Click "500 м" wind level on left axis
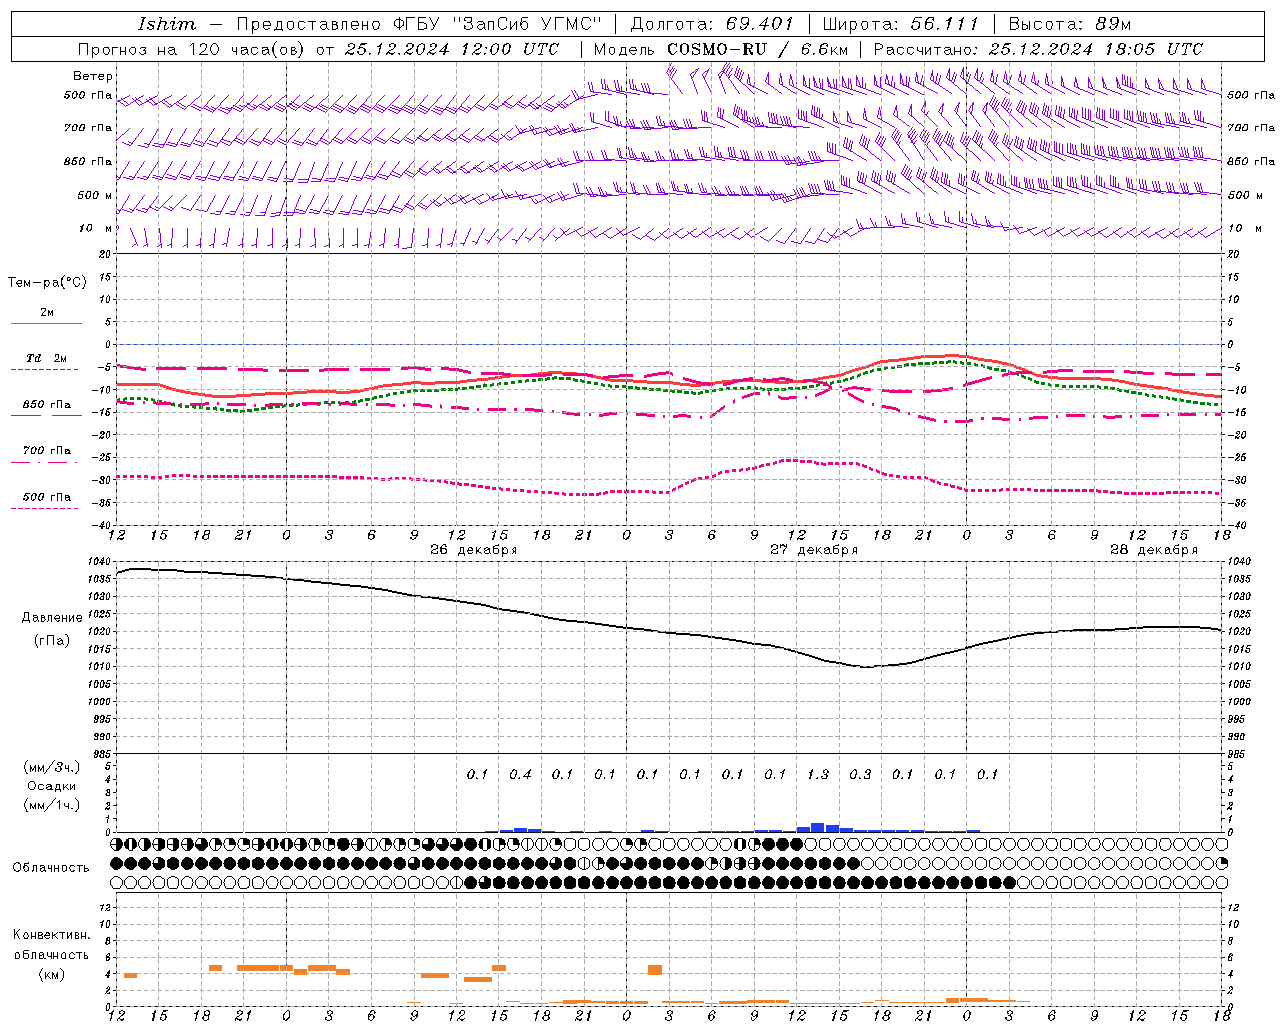The width and height of the screenshot is (1280, 1024). [x=95, y=195]
